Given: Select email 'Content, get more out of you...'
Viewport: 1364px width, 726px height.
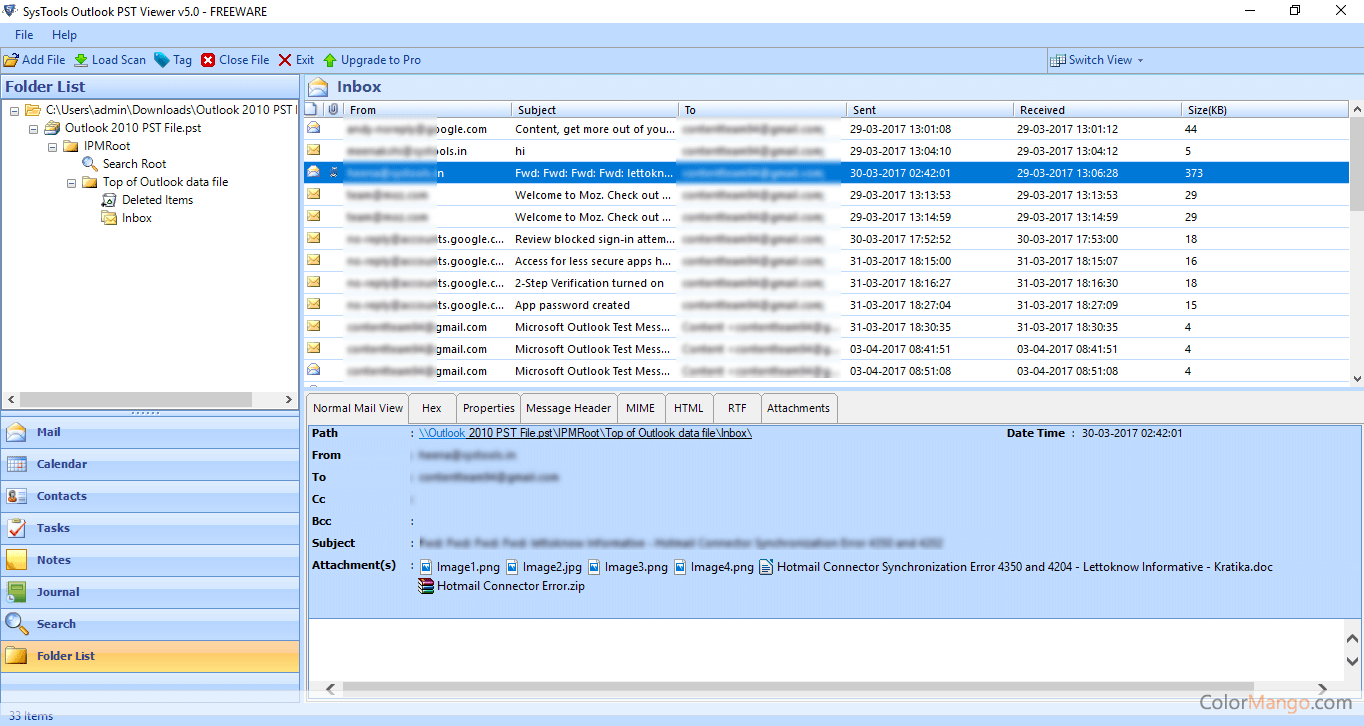Looking at the screenshot, I should (x=826, y=129).
